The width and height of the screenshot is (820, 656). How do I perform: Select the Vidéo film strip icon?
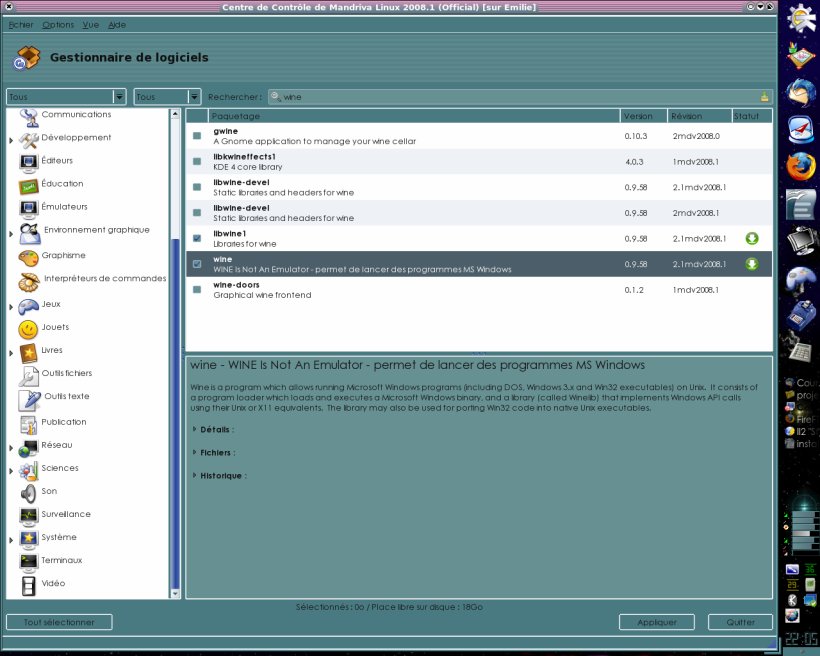29,586
